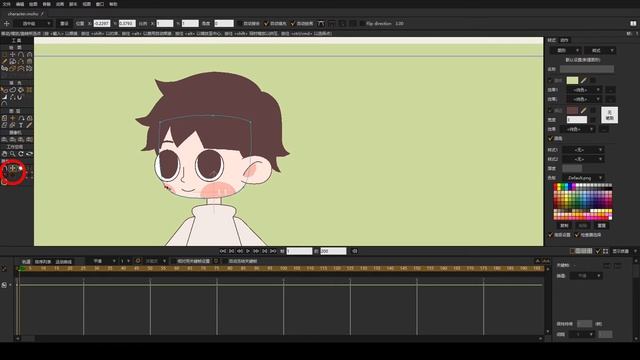Toggle the second options-bar checkbox after angle field
The height and width of the screenshot is (360, 640).
pos(267,24)
